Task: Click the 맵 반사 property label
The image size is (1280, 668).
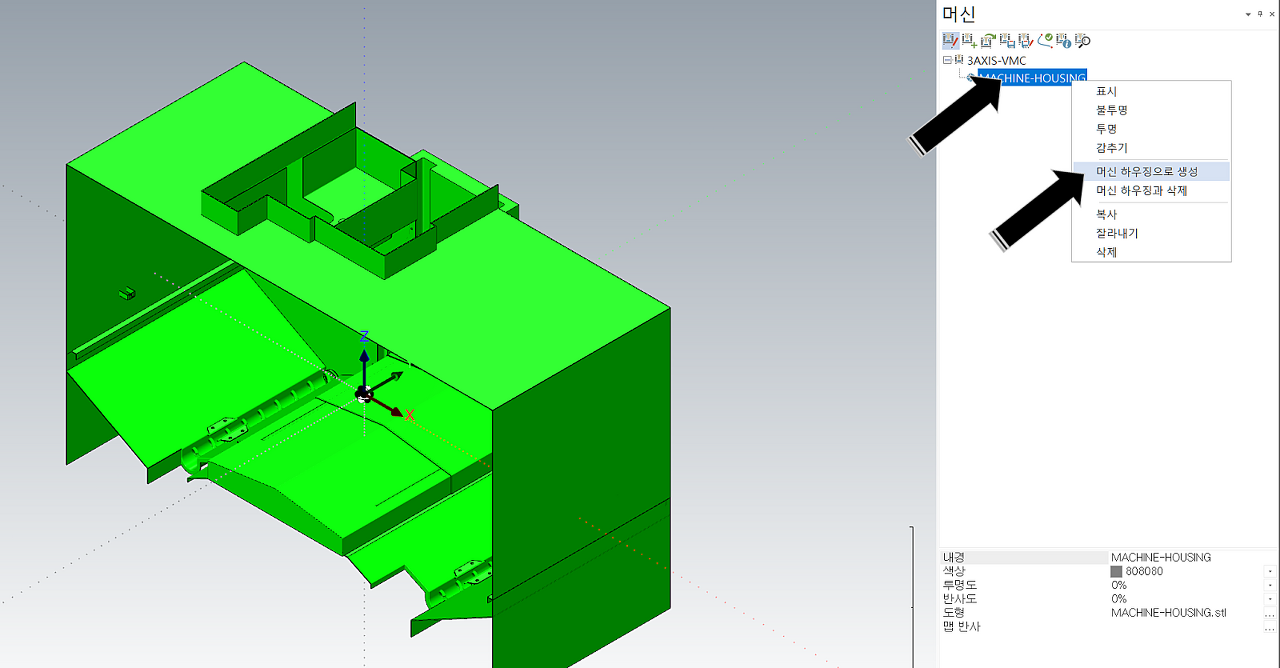Action: [x=961, y=627]
